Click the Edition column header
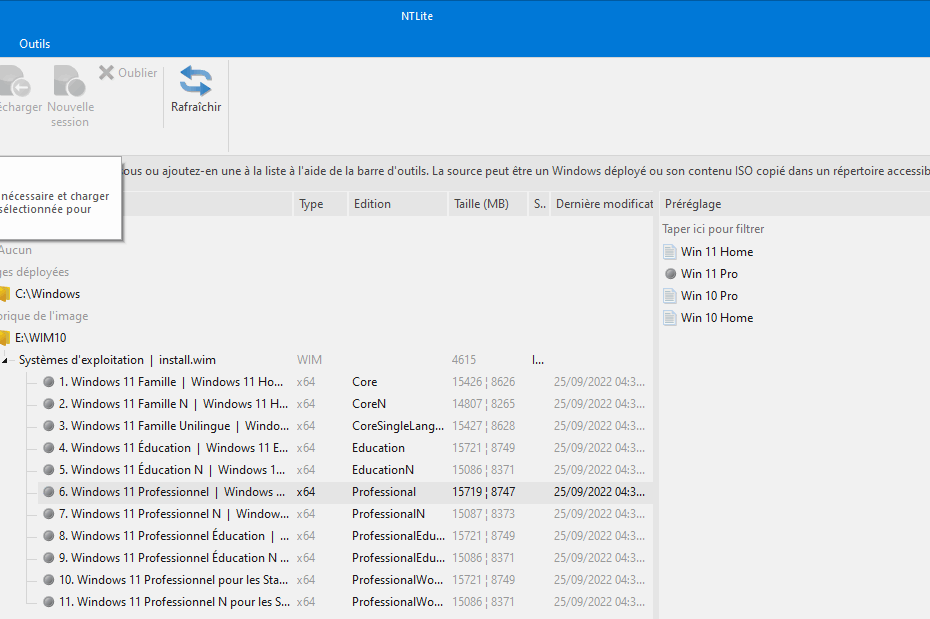 (x=371, y=204)
